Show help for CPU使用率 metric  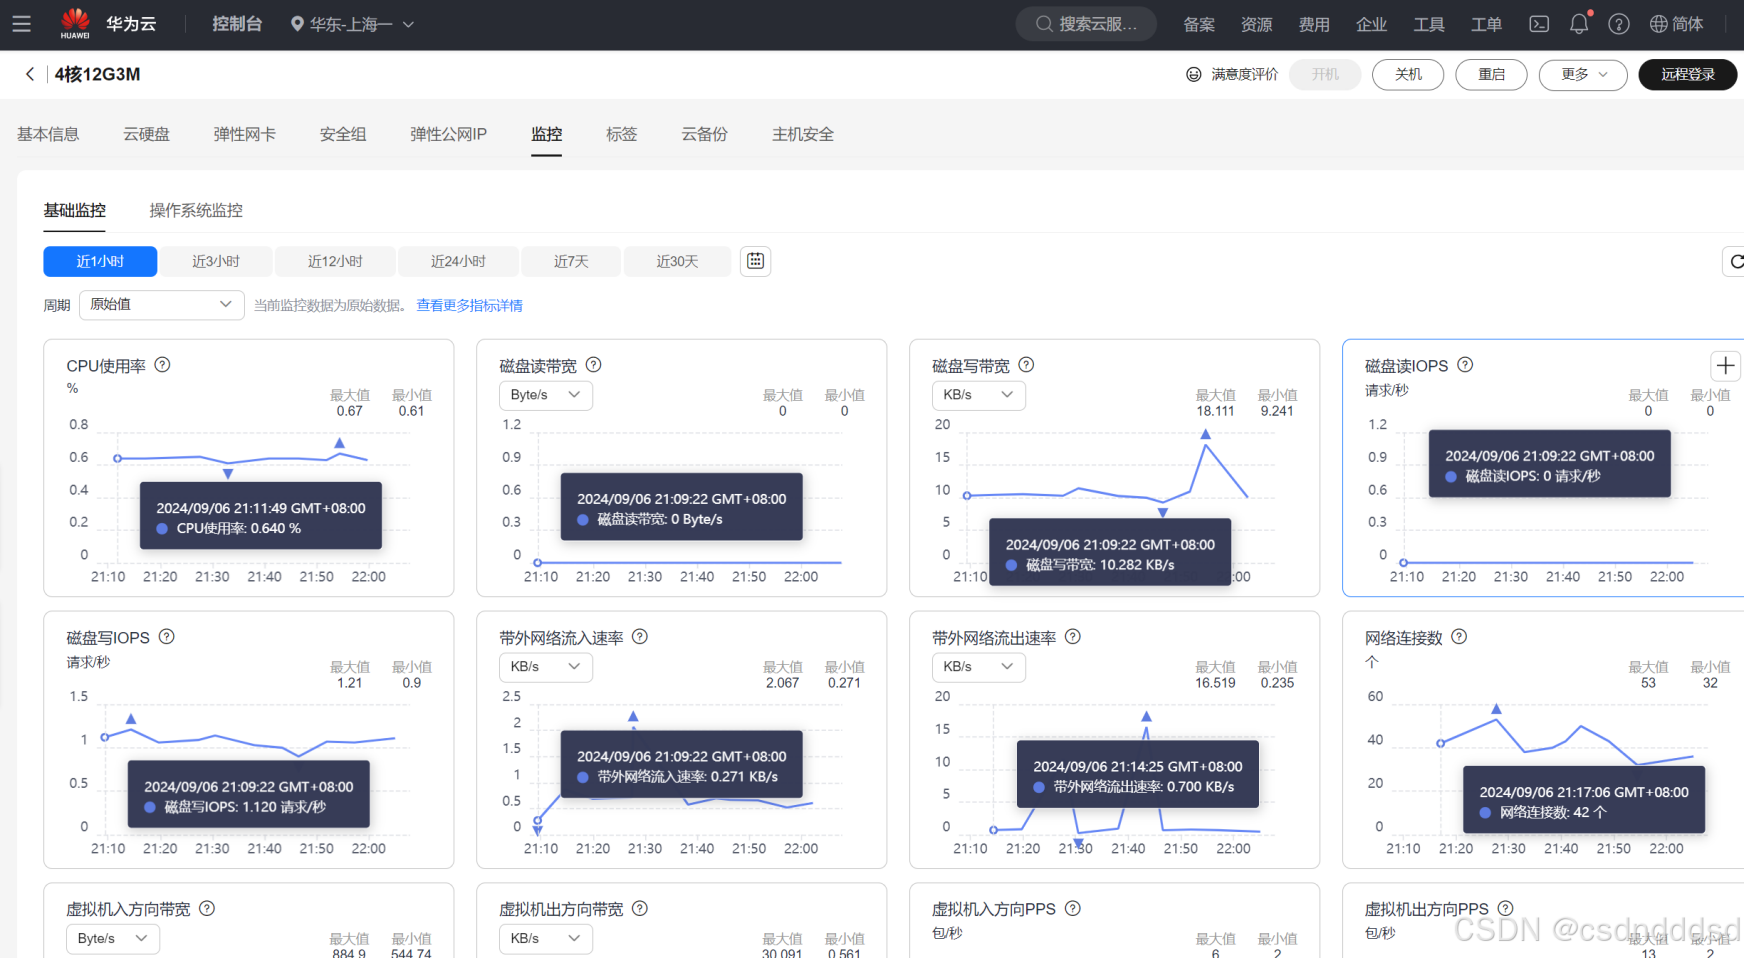click(162, 365)
